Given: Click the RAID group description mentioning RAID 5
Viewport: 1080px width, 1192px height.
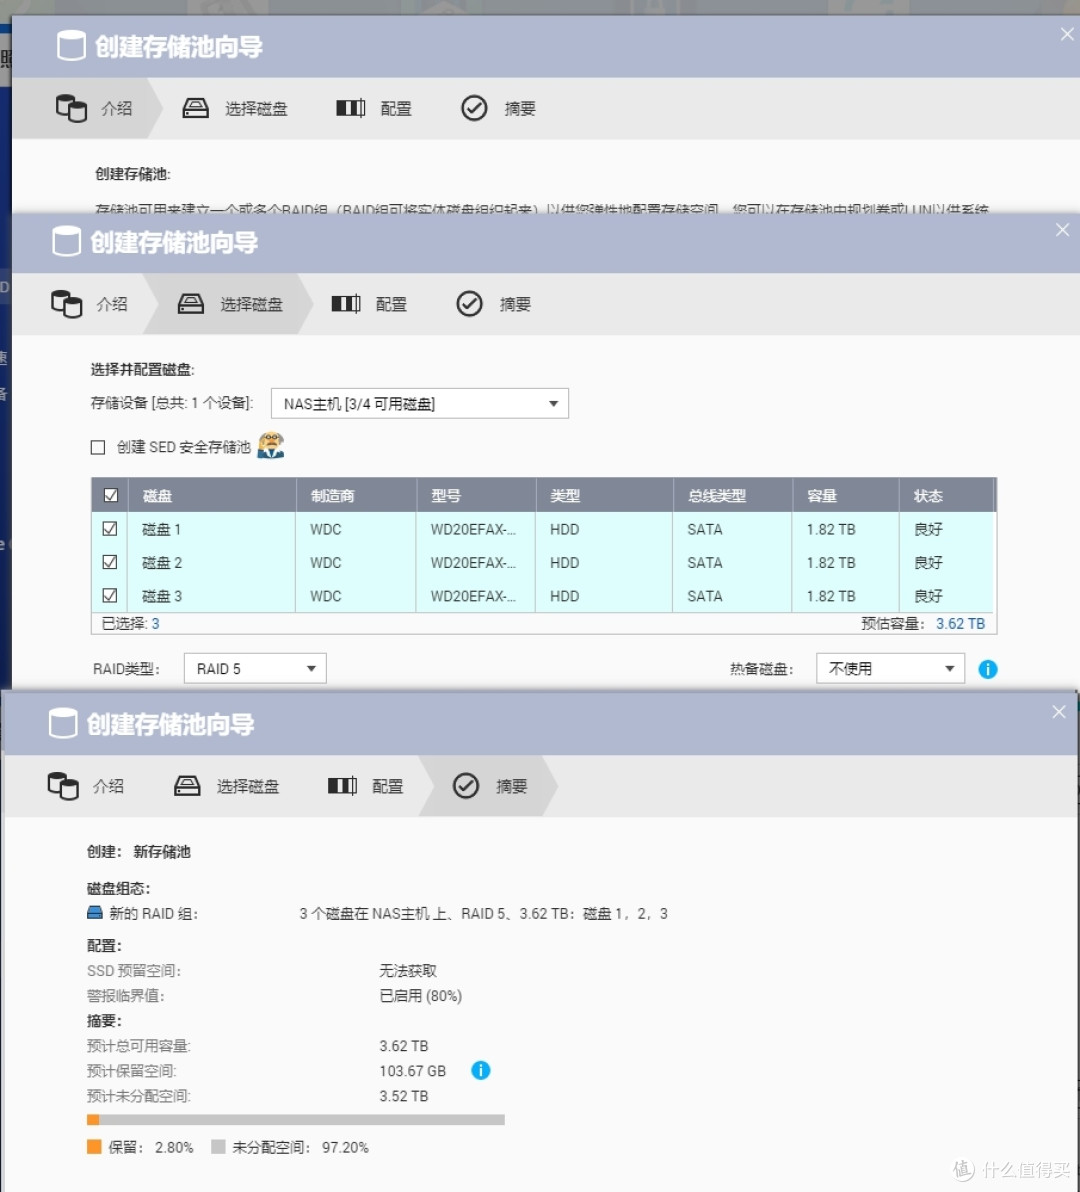Looking at the screenshot, I should coord(483,913).
